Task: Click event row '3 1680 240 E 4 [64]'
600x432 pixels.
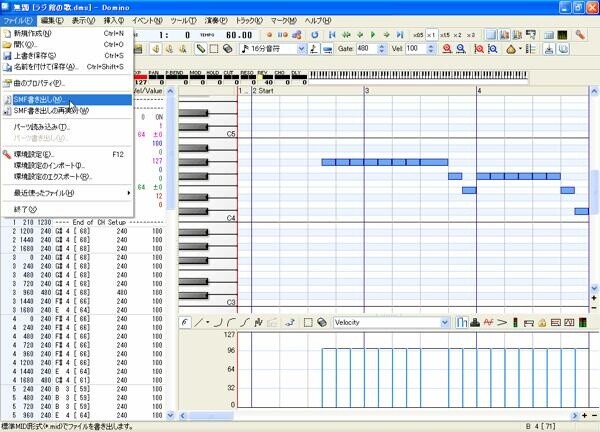Action: (82, 310)
